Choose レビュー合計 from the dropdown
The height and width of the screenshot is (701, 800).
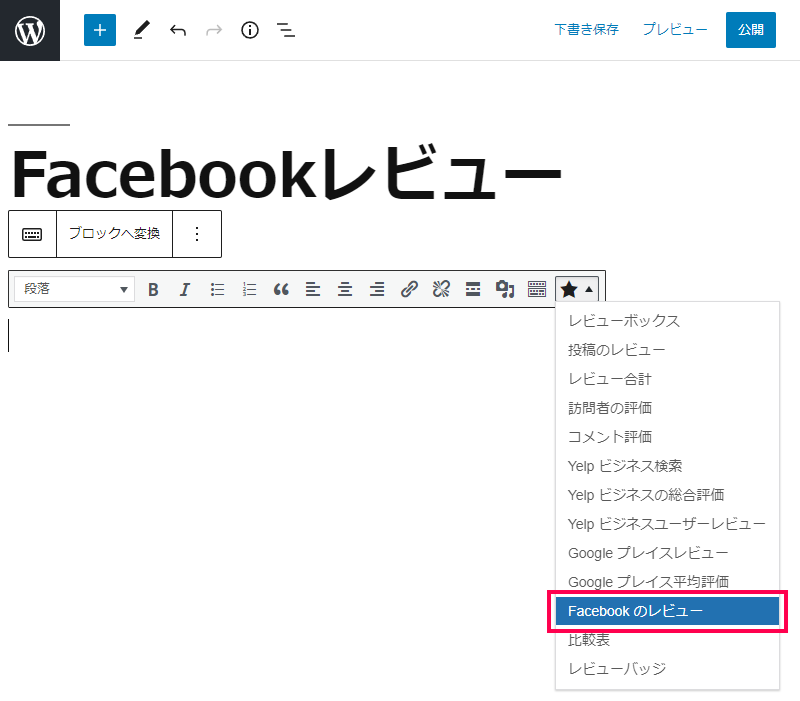click(667, 379)
